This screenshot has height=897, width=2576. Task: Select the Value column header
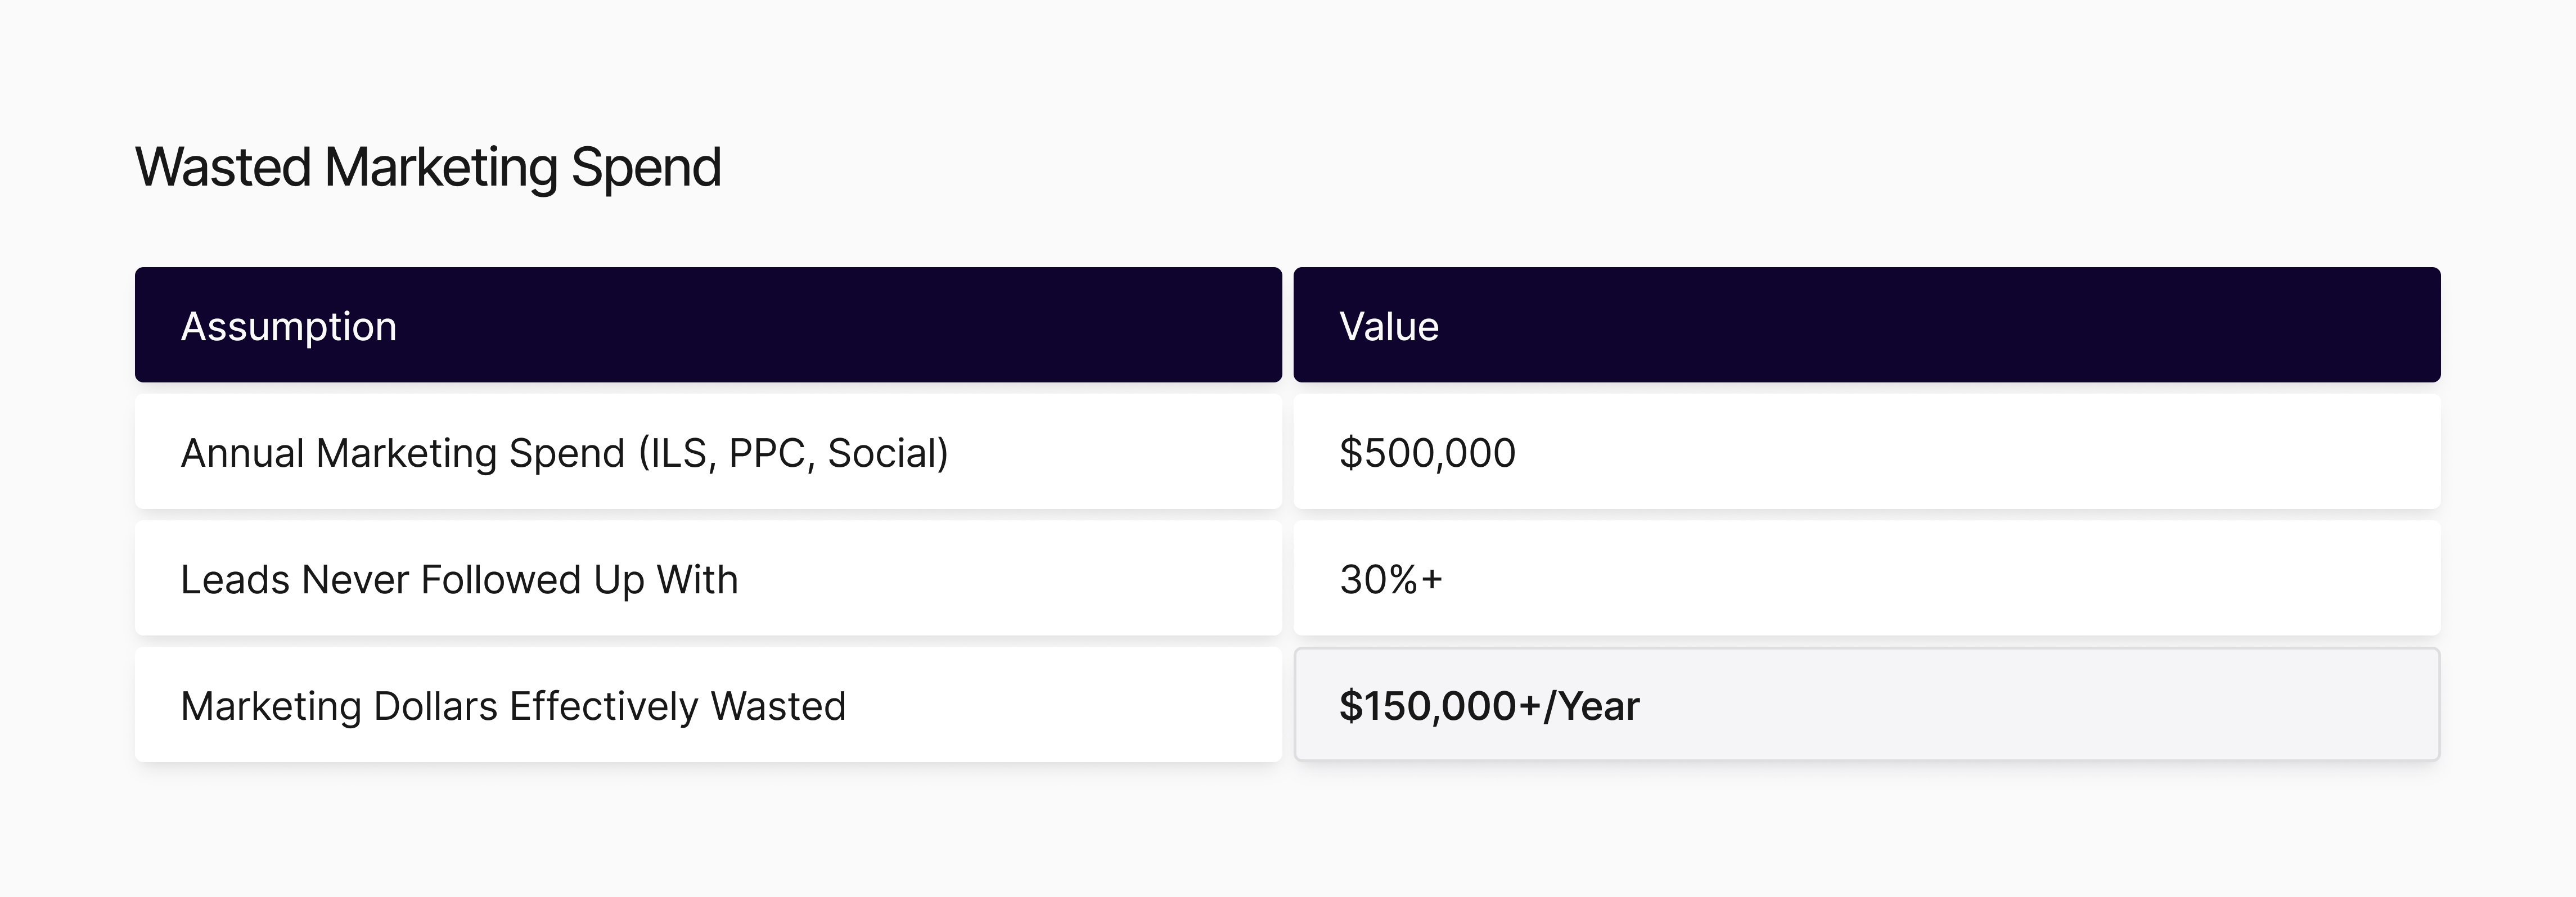[x=1388, y=326]
